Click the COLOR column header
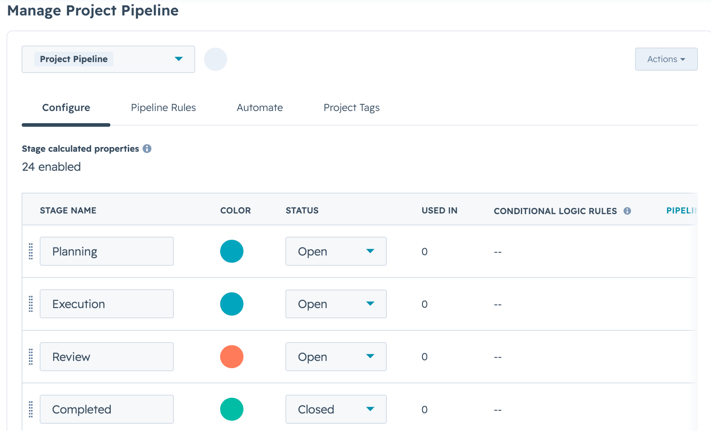 [x=235, y=210]
